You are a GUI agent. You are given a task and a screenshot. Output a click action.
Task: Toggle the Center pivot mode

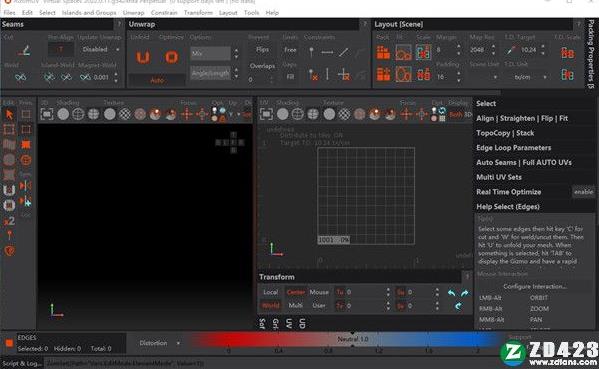[296, 292]
